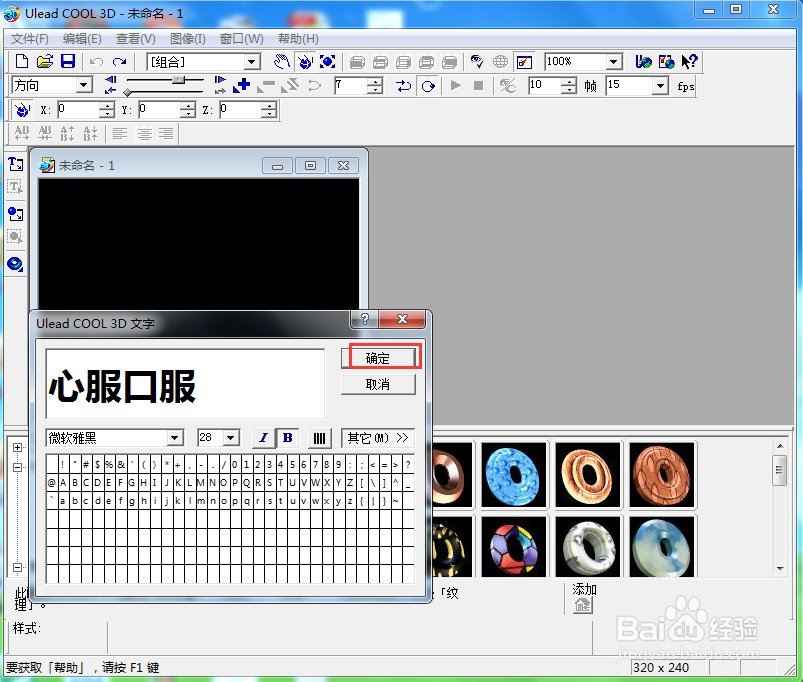Play the animation
Viewport: 803px width, 682px height.
(455, 86)
